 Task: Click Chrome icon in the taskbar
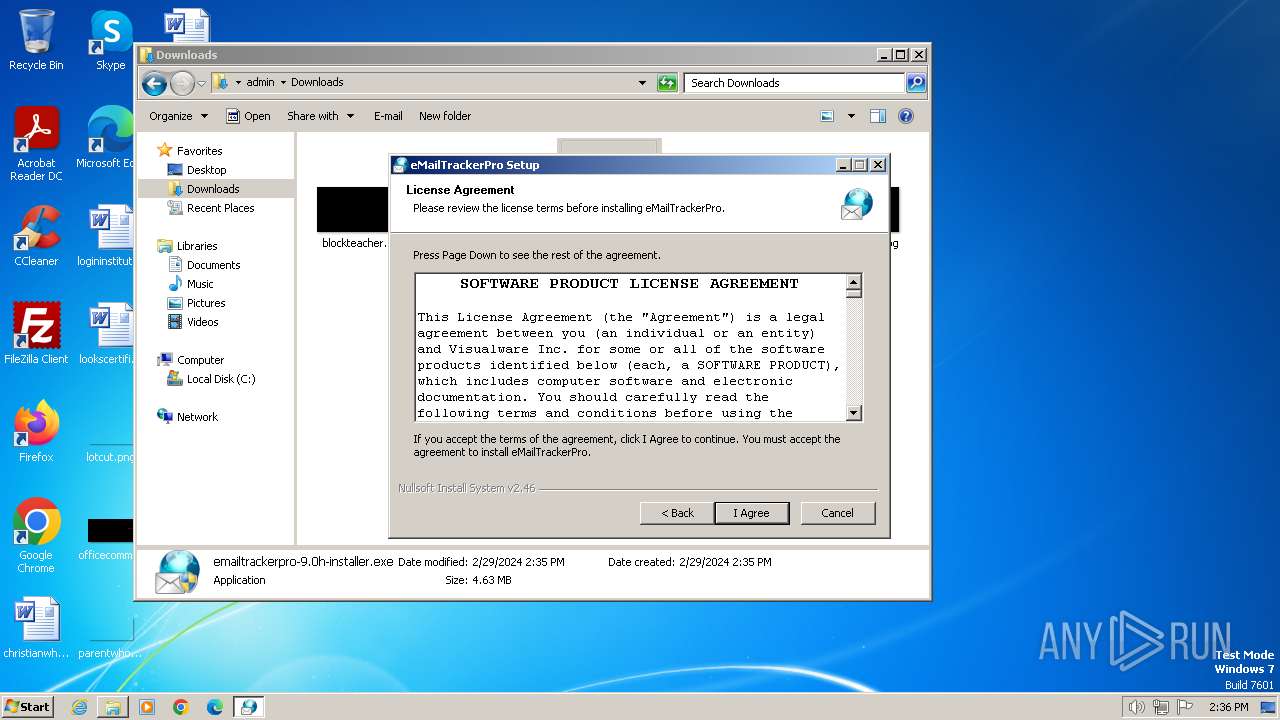[x=180, y=707]
